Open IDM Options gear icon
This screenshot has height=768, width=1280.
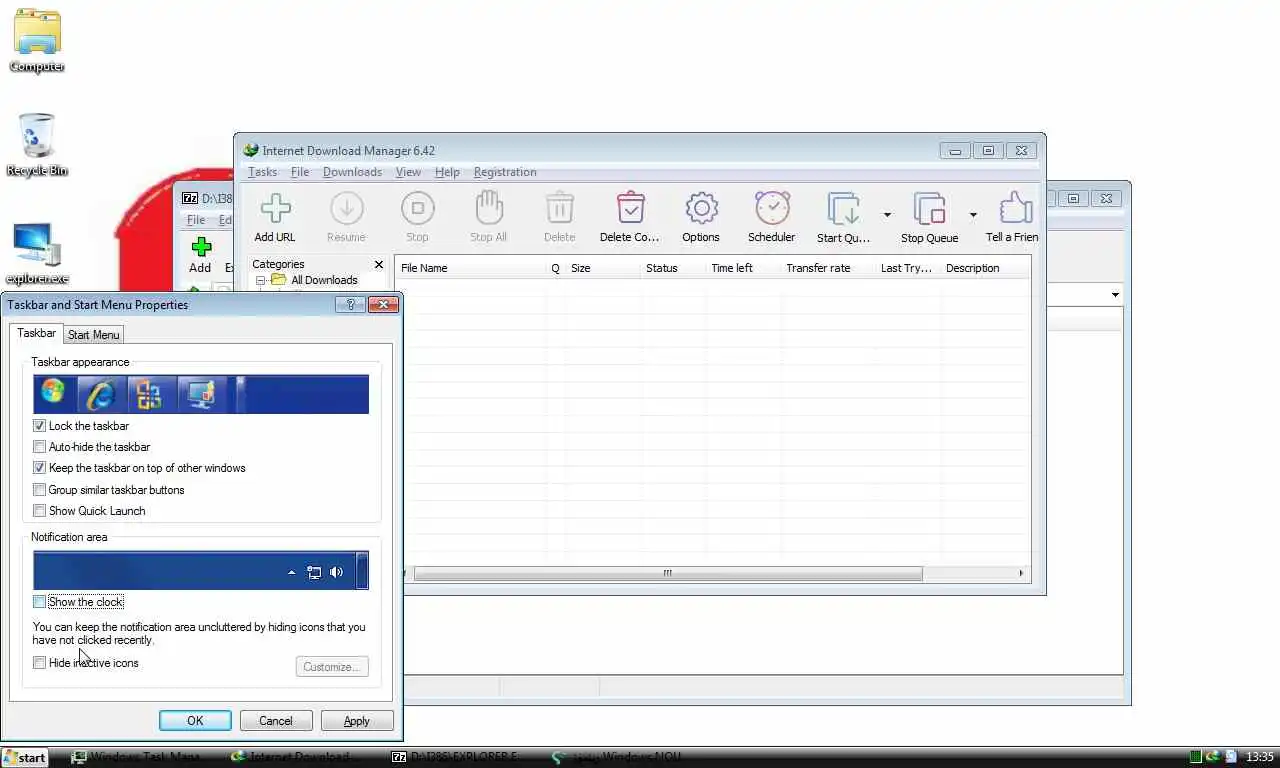tap(701, 208)
